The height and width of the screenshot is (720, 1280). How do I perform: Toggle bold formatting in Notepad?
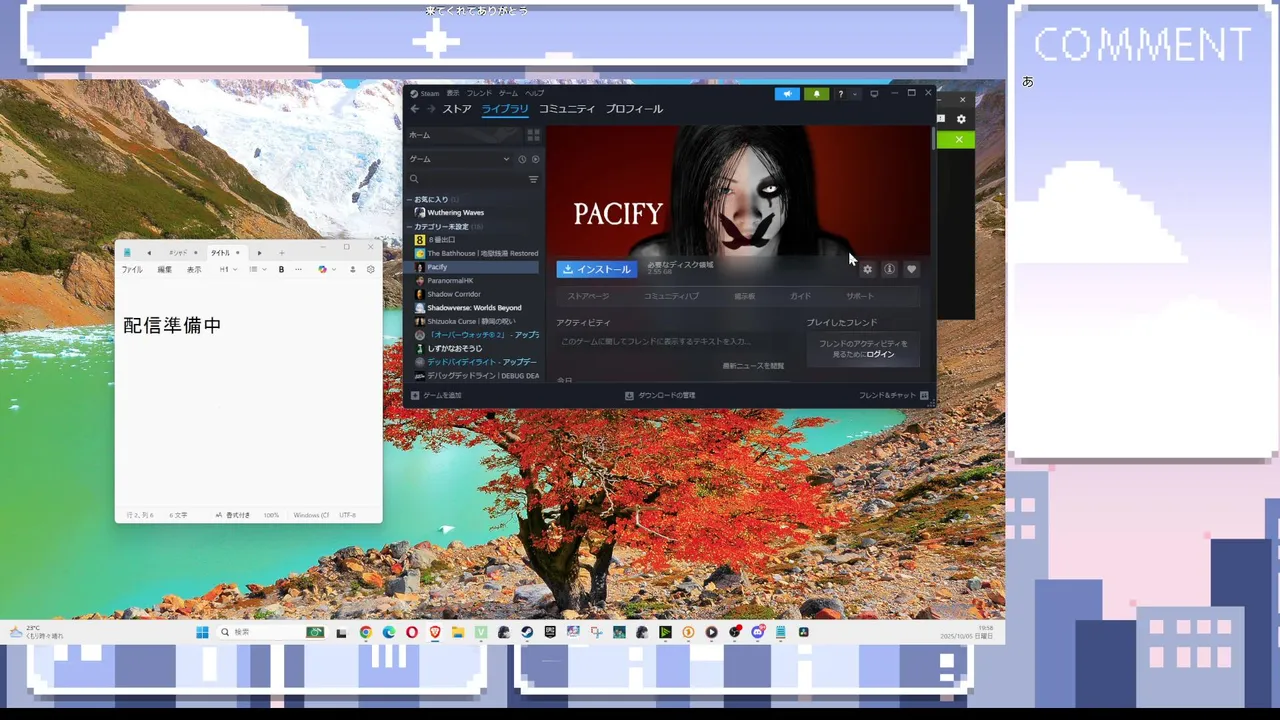pyautogui.click(x=281, y=269)
